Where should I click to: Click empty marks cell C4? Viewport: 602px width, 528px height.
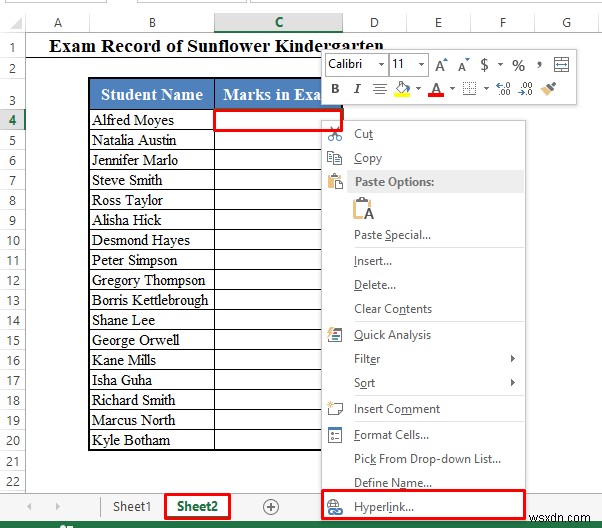(278, 121)
